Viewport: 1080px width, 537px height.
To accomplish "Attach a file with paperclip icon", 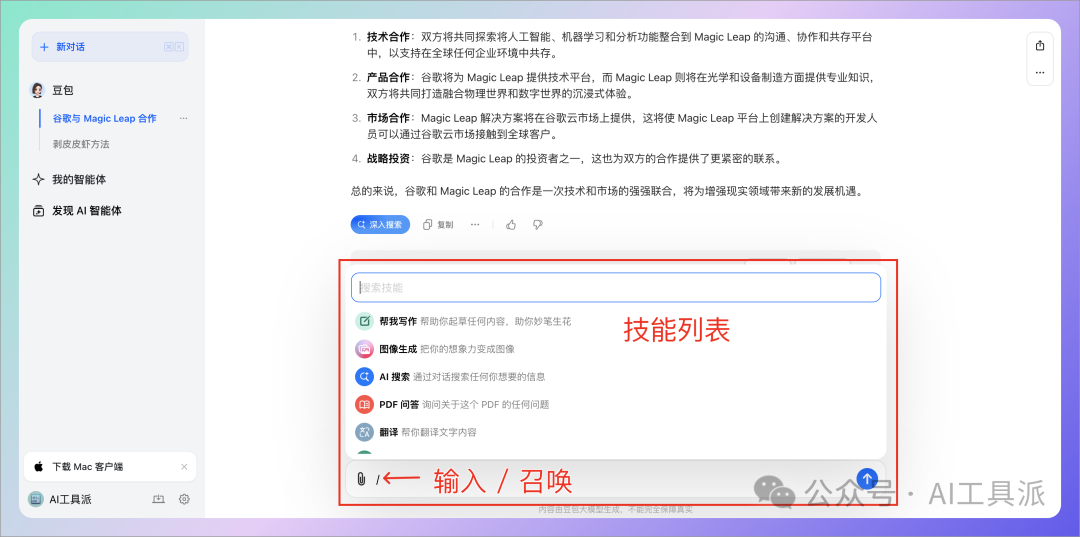I will 361,479.
